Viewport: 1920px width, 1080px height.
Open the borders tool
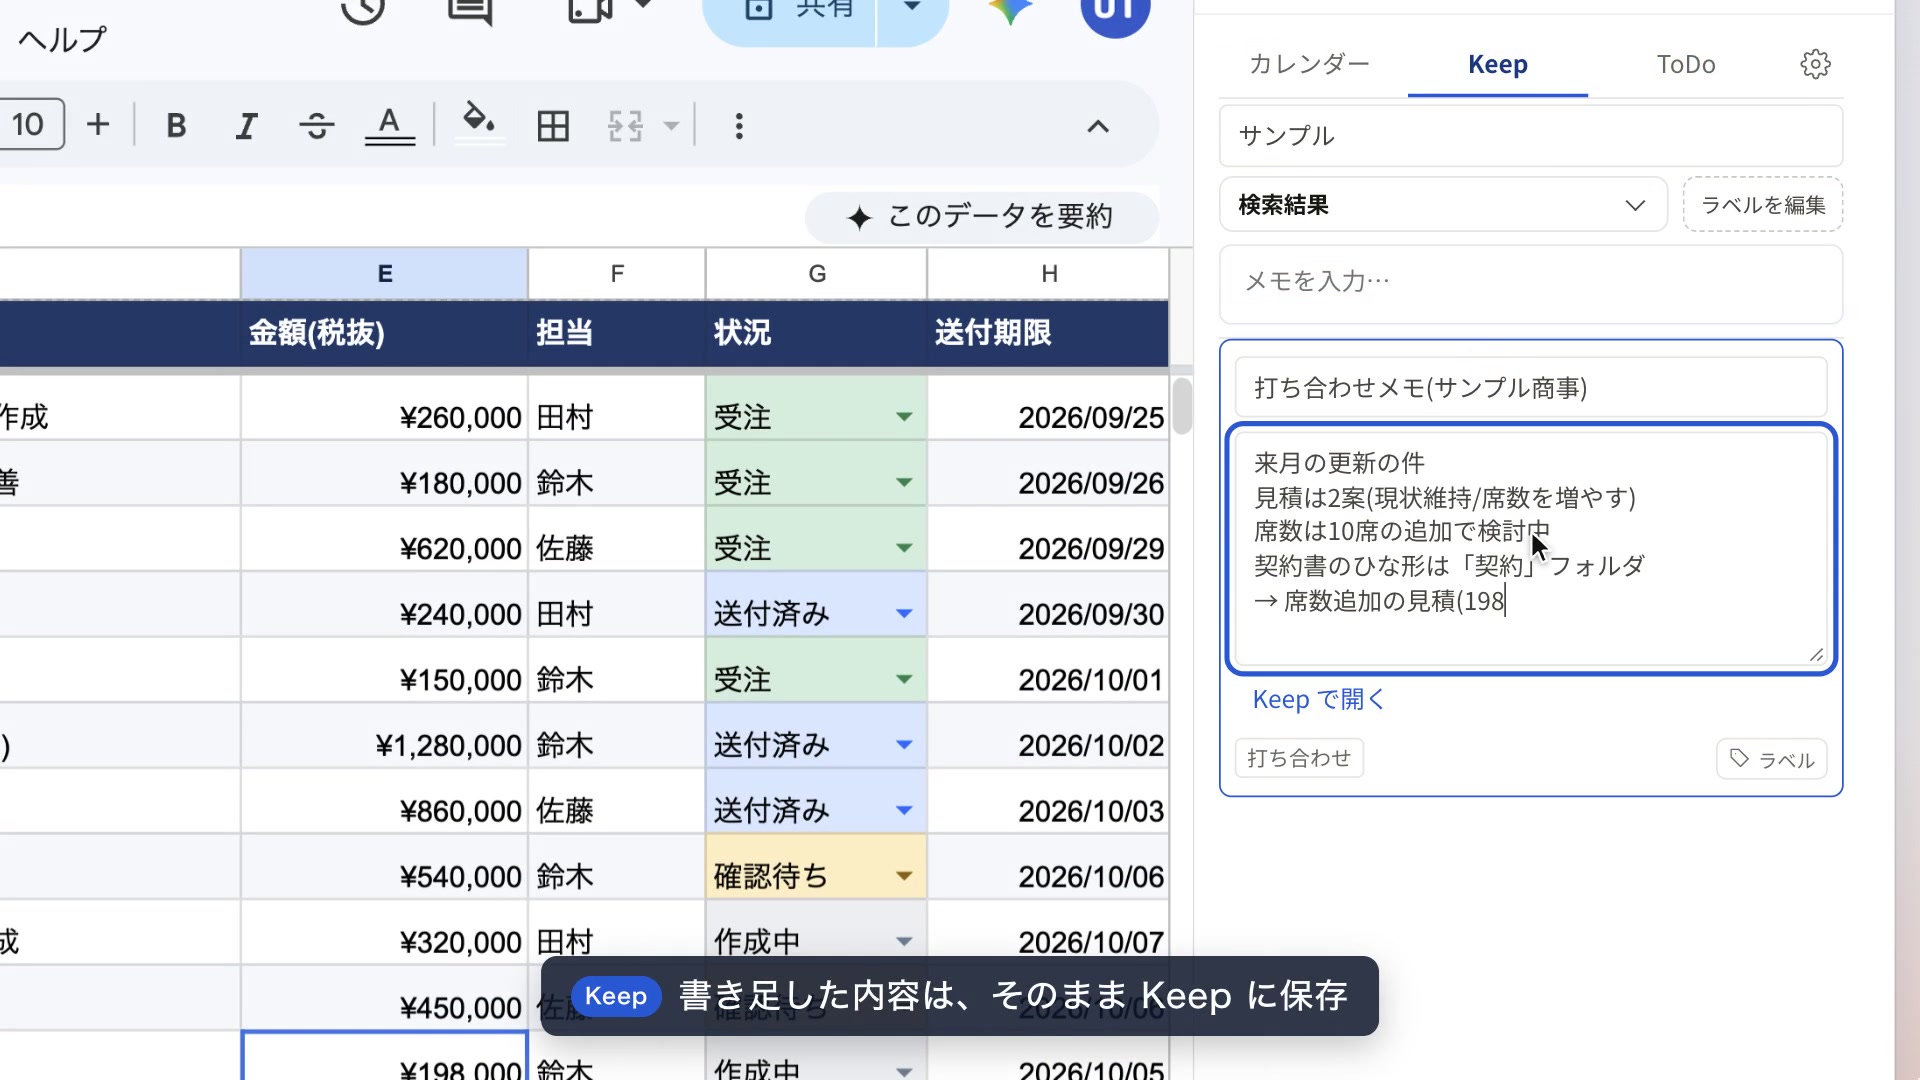point(553,126)
